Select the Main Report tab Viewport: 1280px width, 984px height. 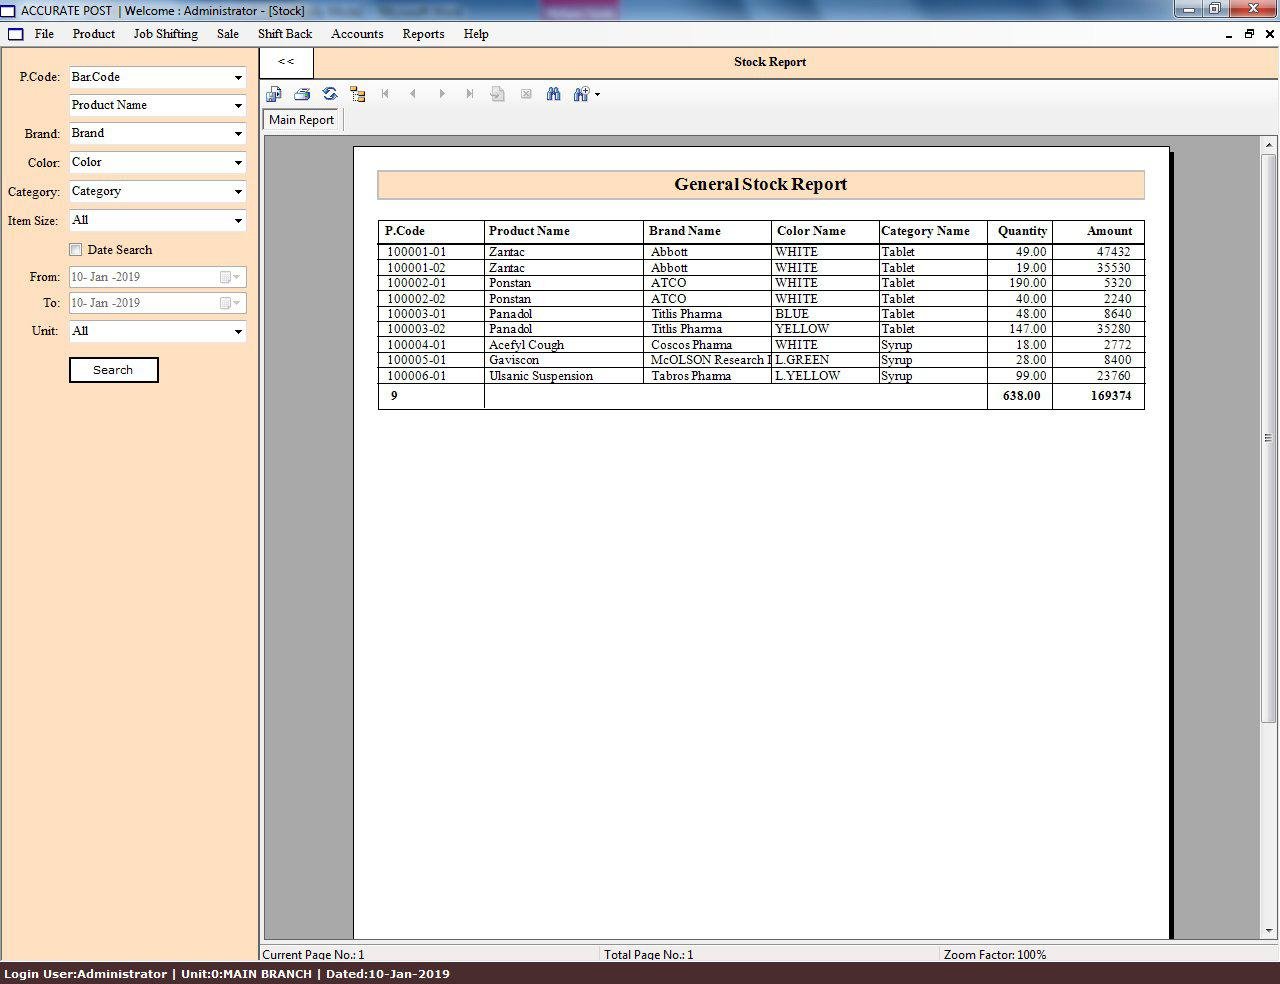point(301,120)
